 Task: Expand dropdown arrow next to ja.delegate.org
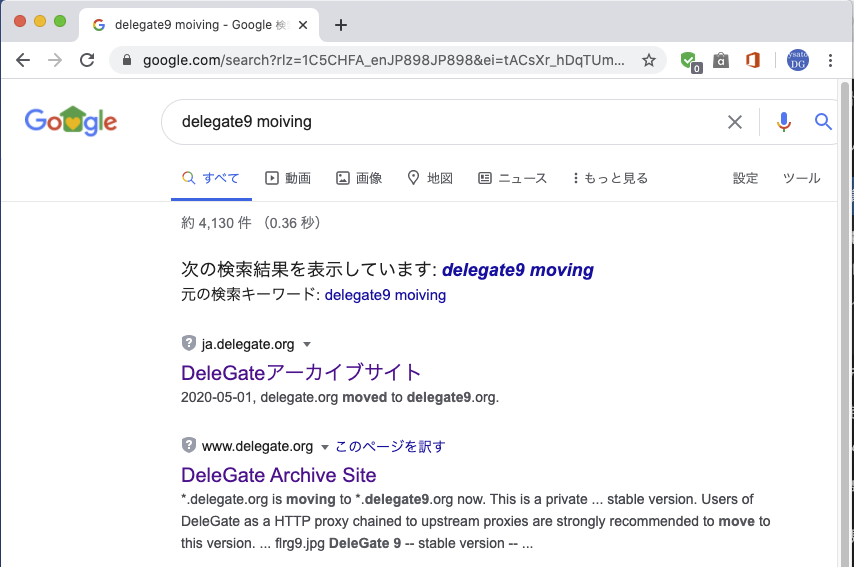click(307, 345)
